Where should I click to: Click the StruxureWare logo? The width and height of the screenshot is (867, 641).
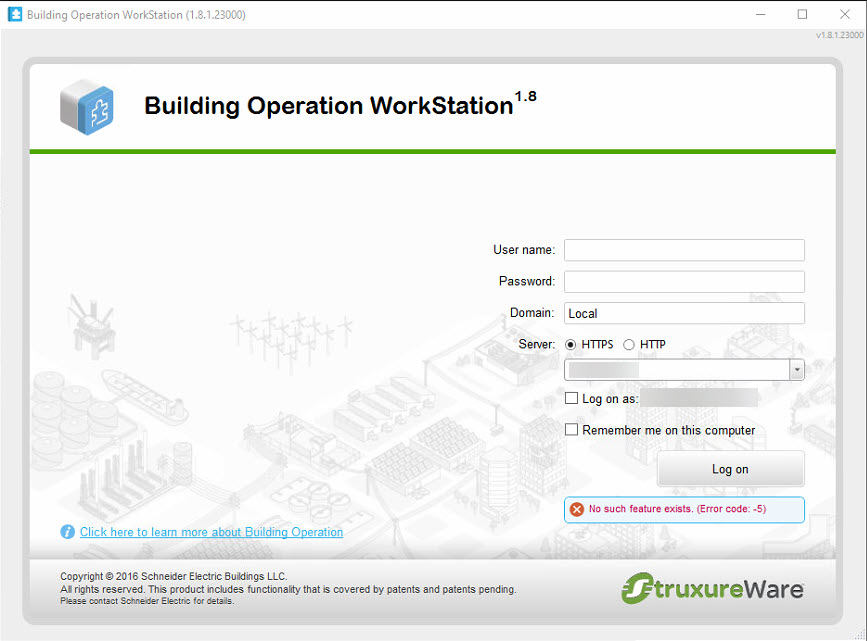point(712,588)
